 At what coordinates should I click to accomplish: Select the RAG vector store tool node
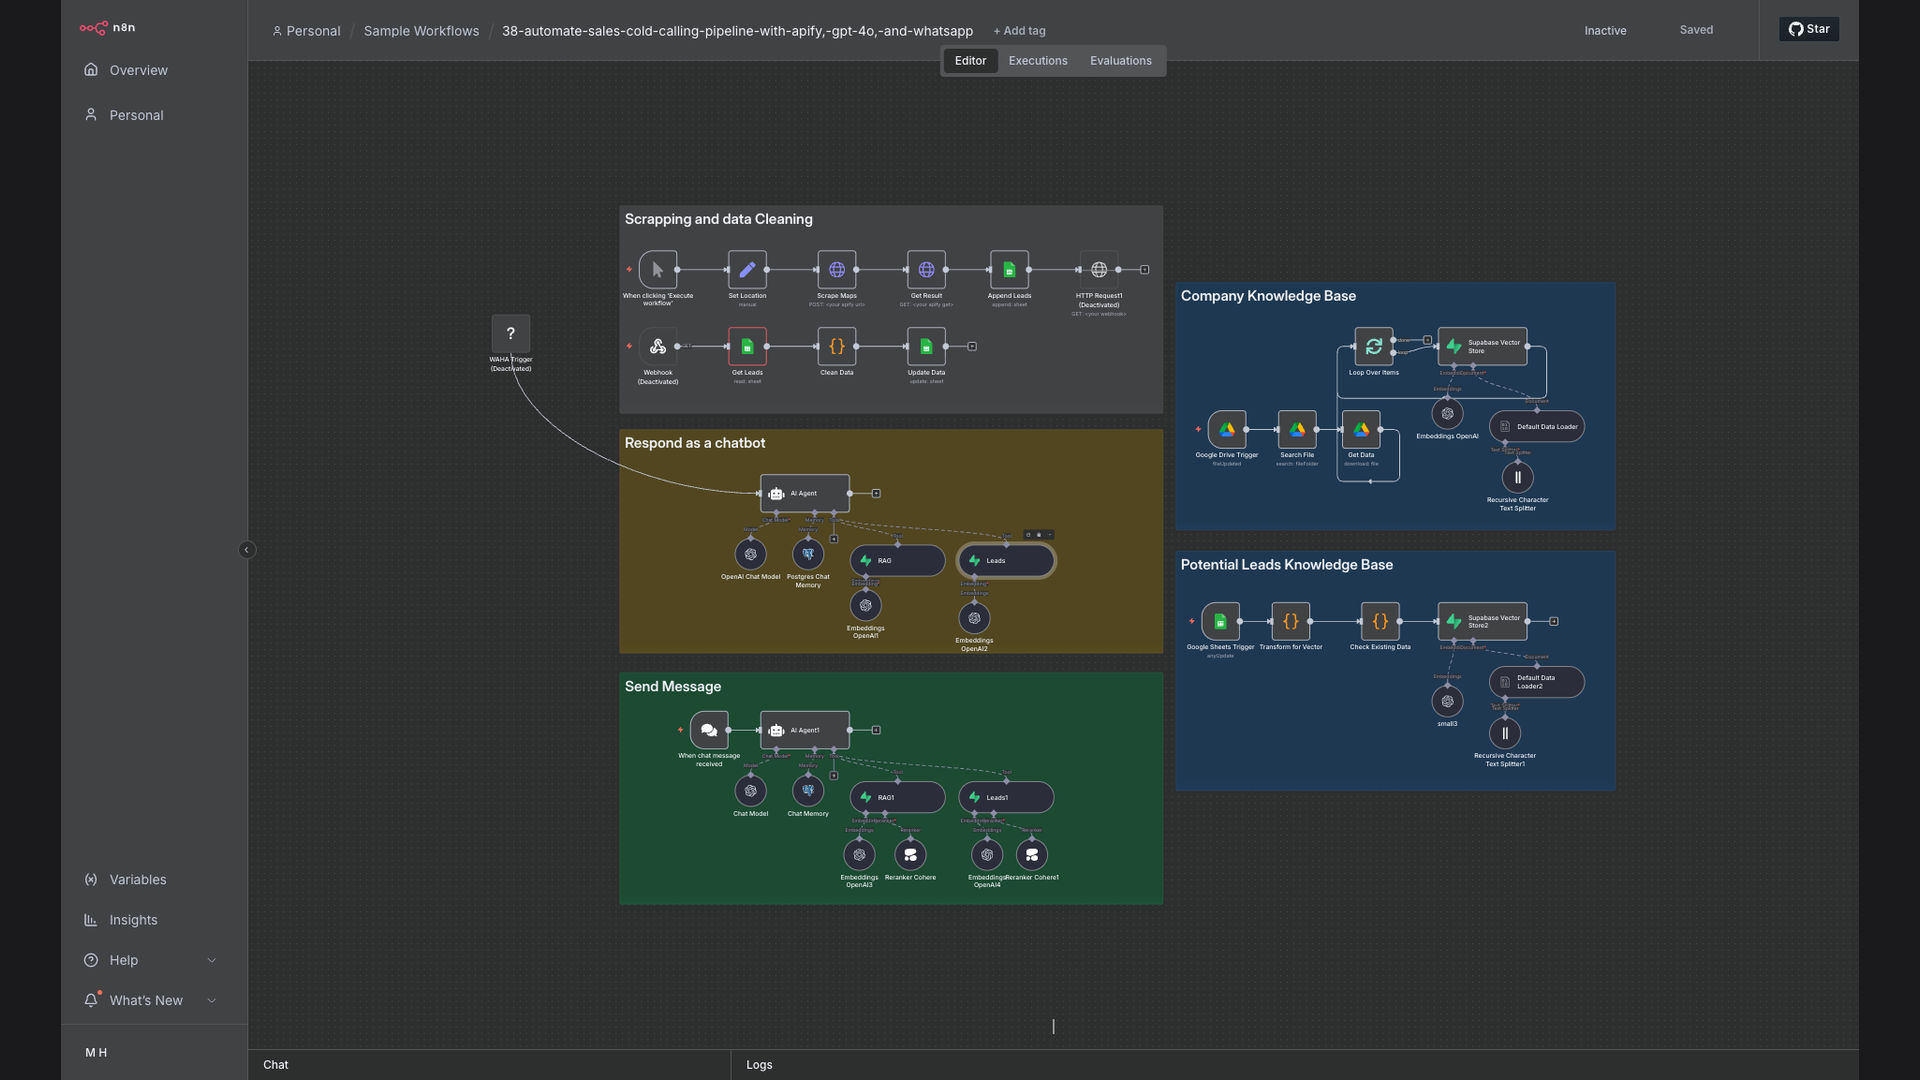(x=898, y=561)
